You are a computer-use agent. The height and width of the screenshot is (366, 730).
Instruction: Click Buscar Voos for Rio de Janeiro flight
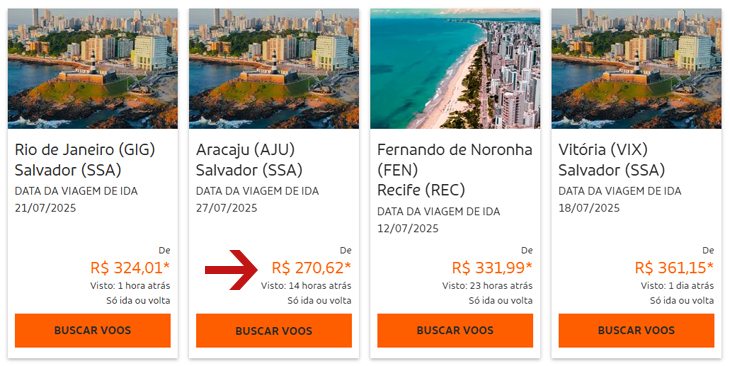[x=93, y=331]
